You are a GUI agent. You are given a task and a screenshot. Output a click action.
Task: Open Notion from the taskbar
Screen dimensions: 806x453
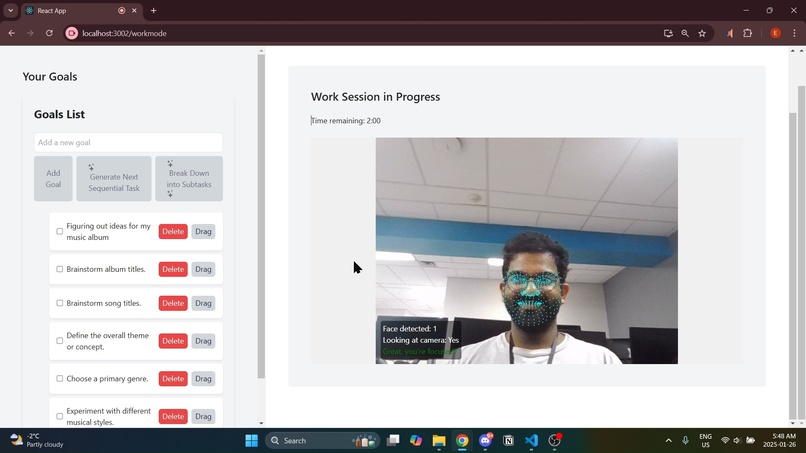[508, 440]
